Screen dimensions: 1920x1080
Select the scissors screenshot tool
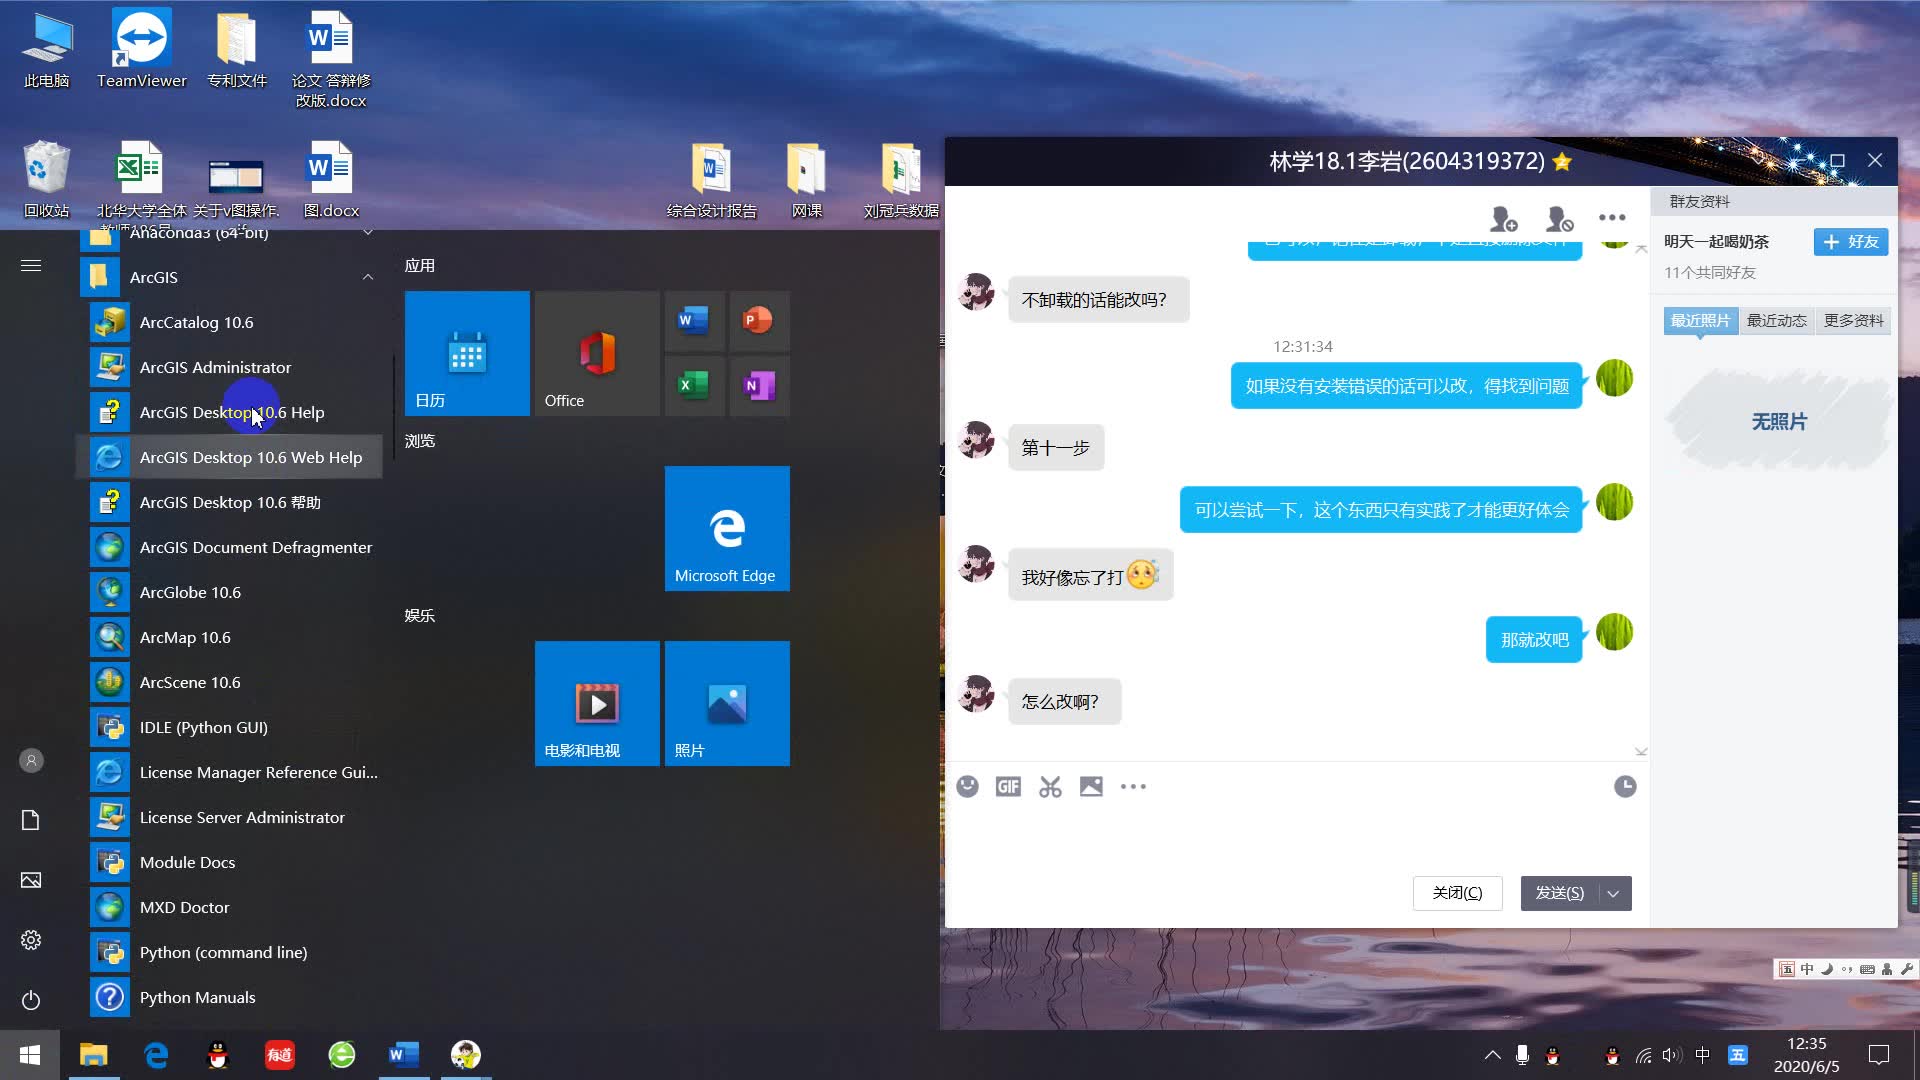tap(1050, 787)
